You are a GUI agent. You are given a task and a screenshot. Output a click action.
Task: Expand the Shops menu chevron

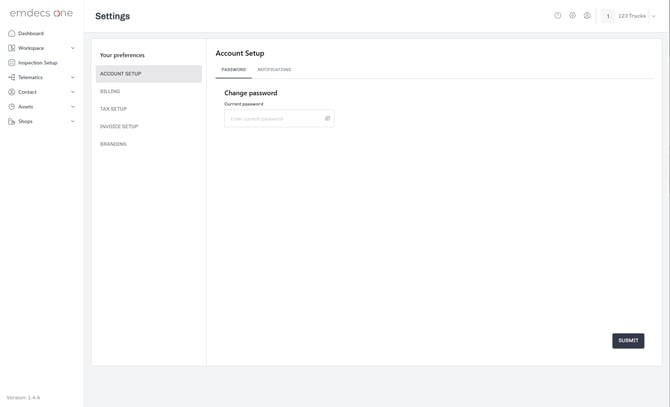[x=73, y=121]
